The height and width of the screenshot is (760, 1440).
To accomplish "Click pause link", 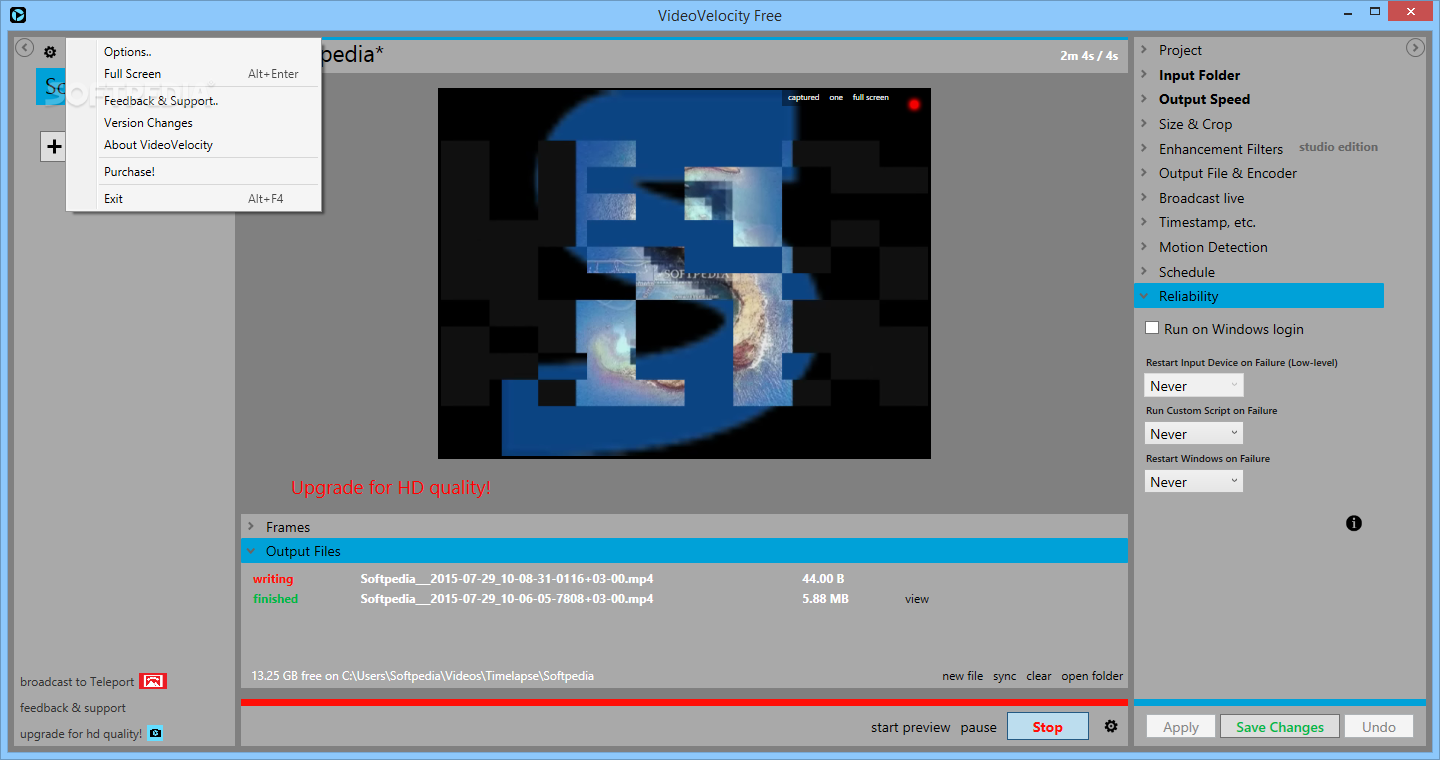I will 978,727.
